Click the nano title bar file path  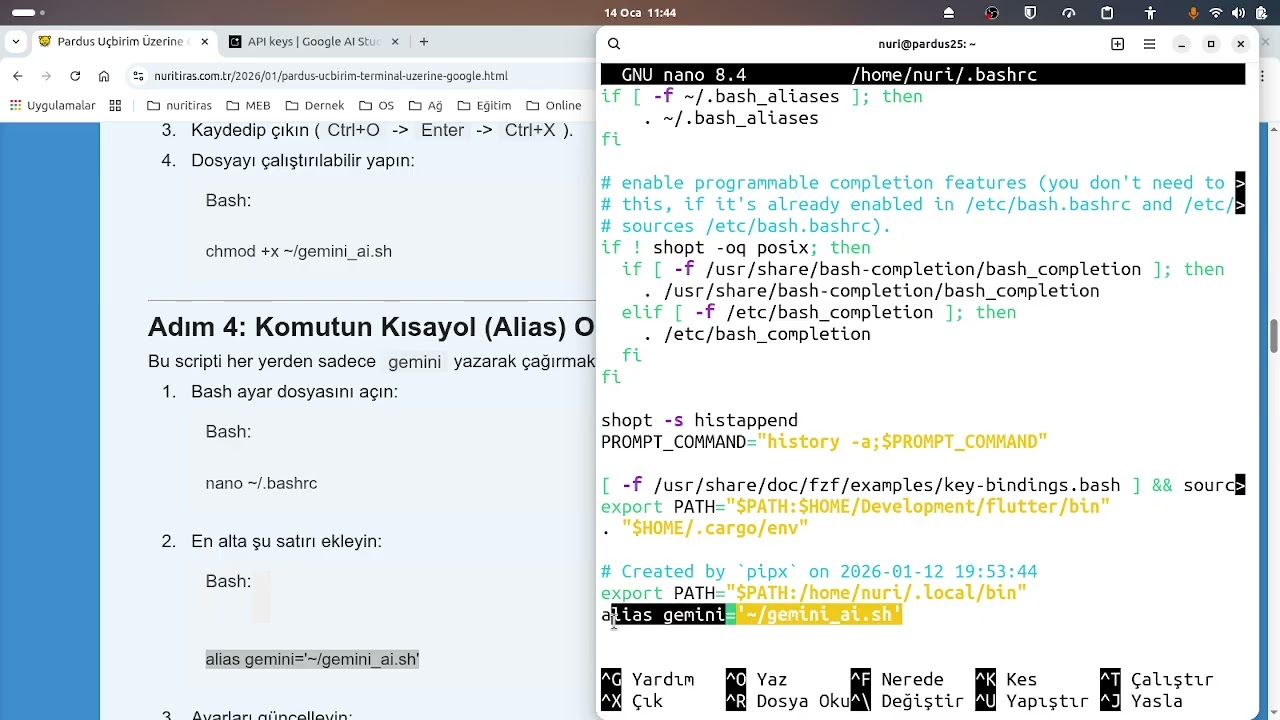click(944, 75)
